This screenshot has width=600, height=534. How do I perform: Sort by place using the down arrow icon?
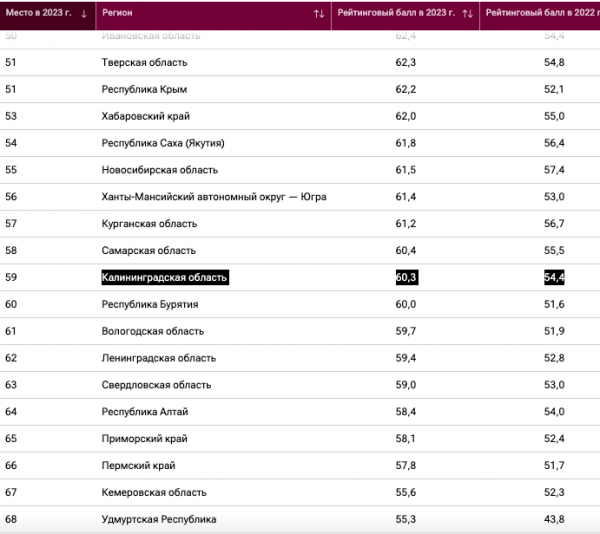(84, 14)
